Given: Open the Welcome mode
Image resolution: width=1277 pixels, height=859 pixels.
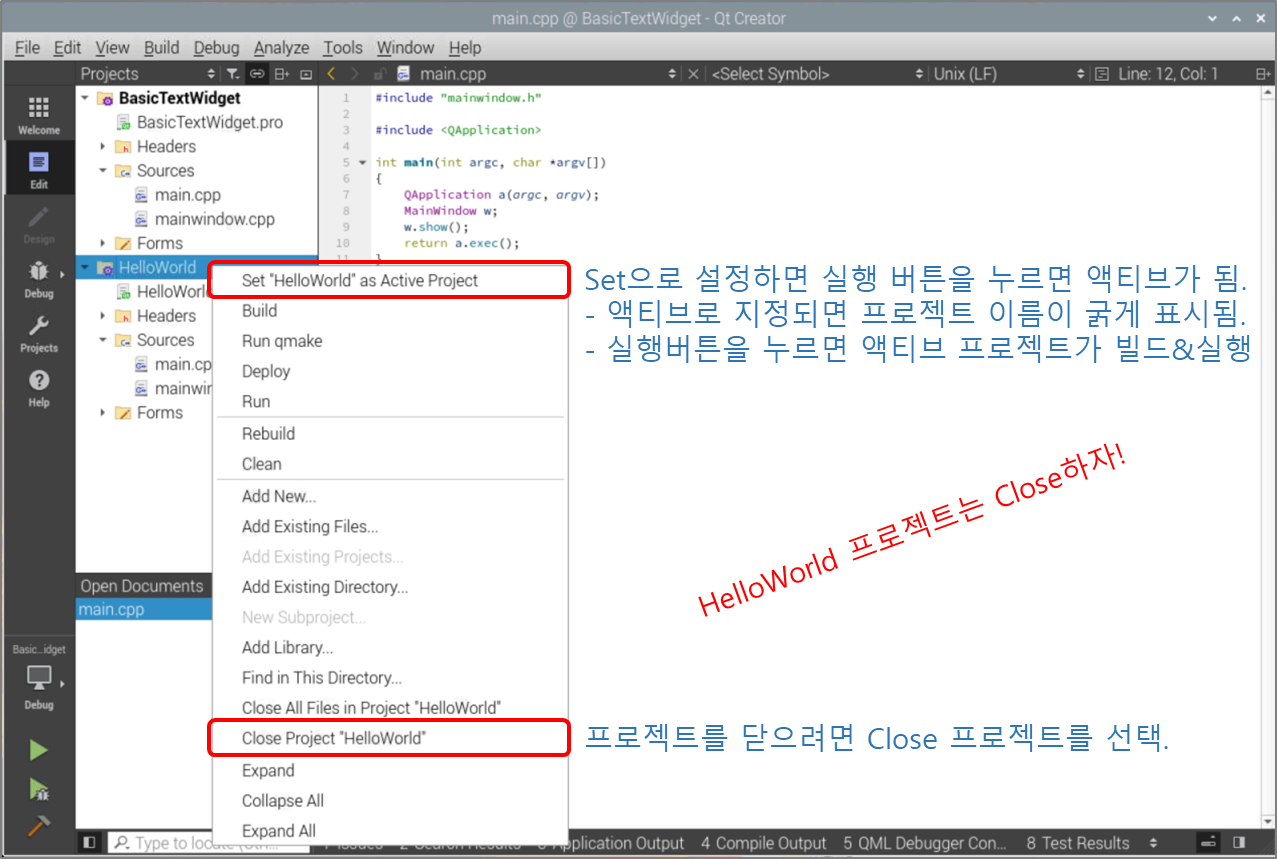Looking at the screenshot, I should [x=38, y=115].
